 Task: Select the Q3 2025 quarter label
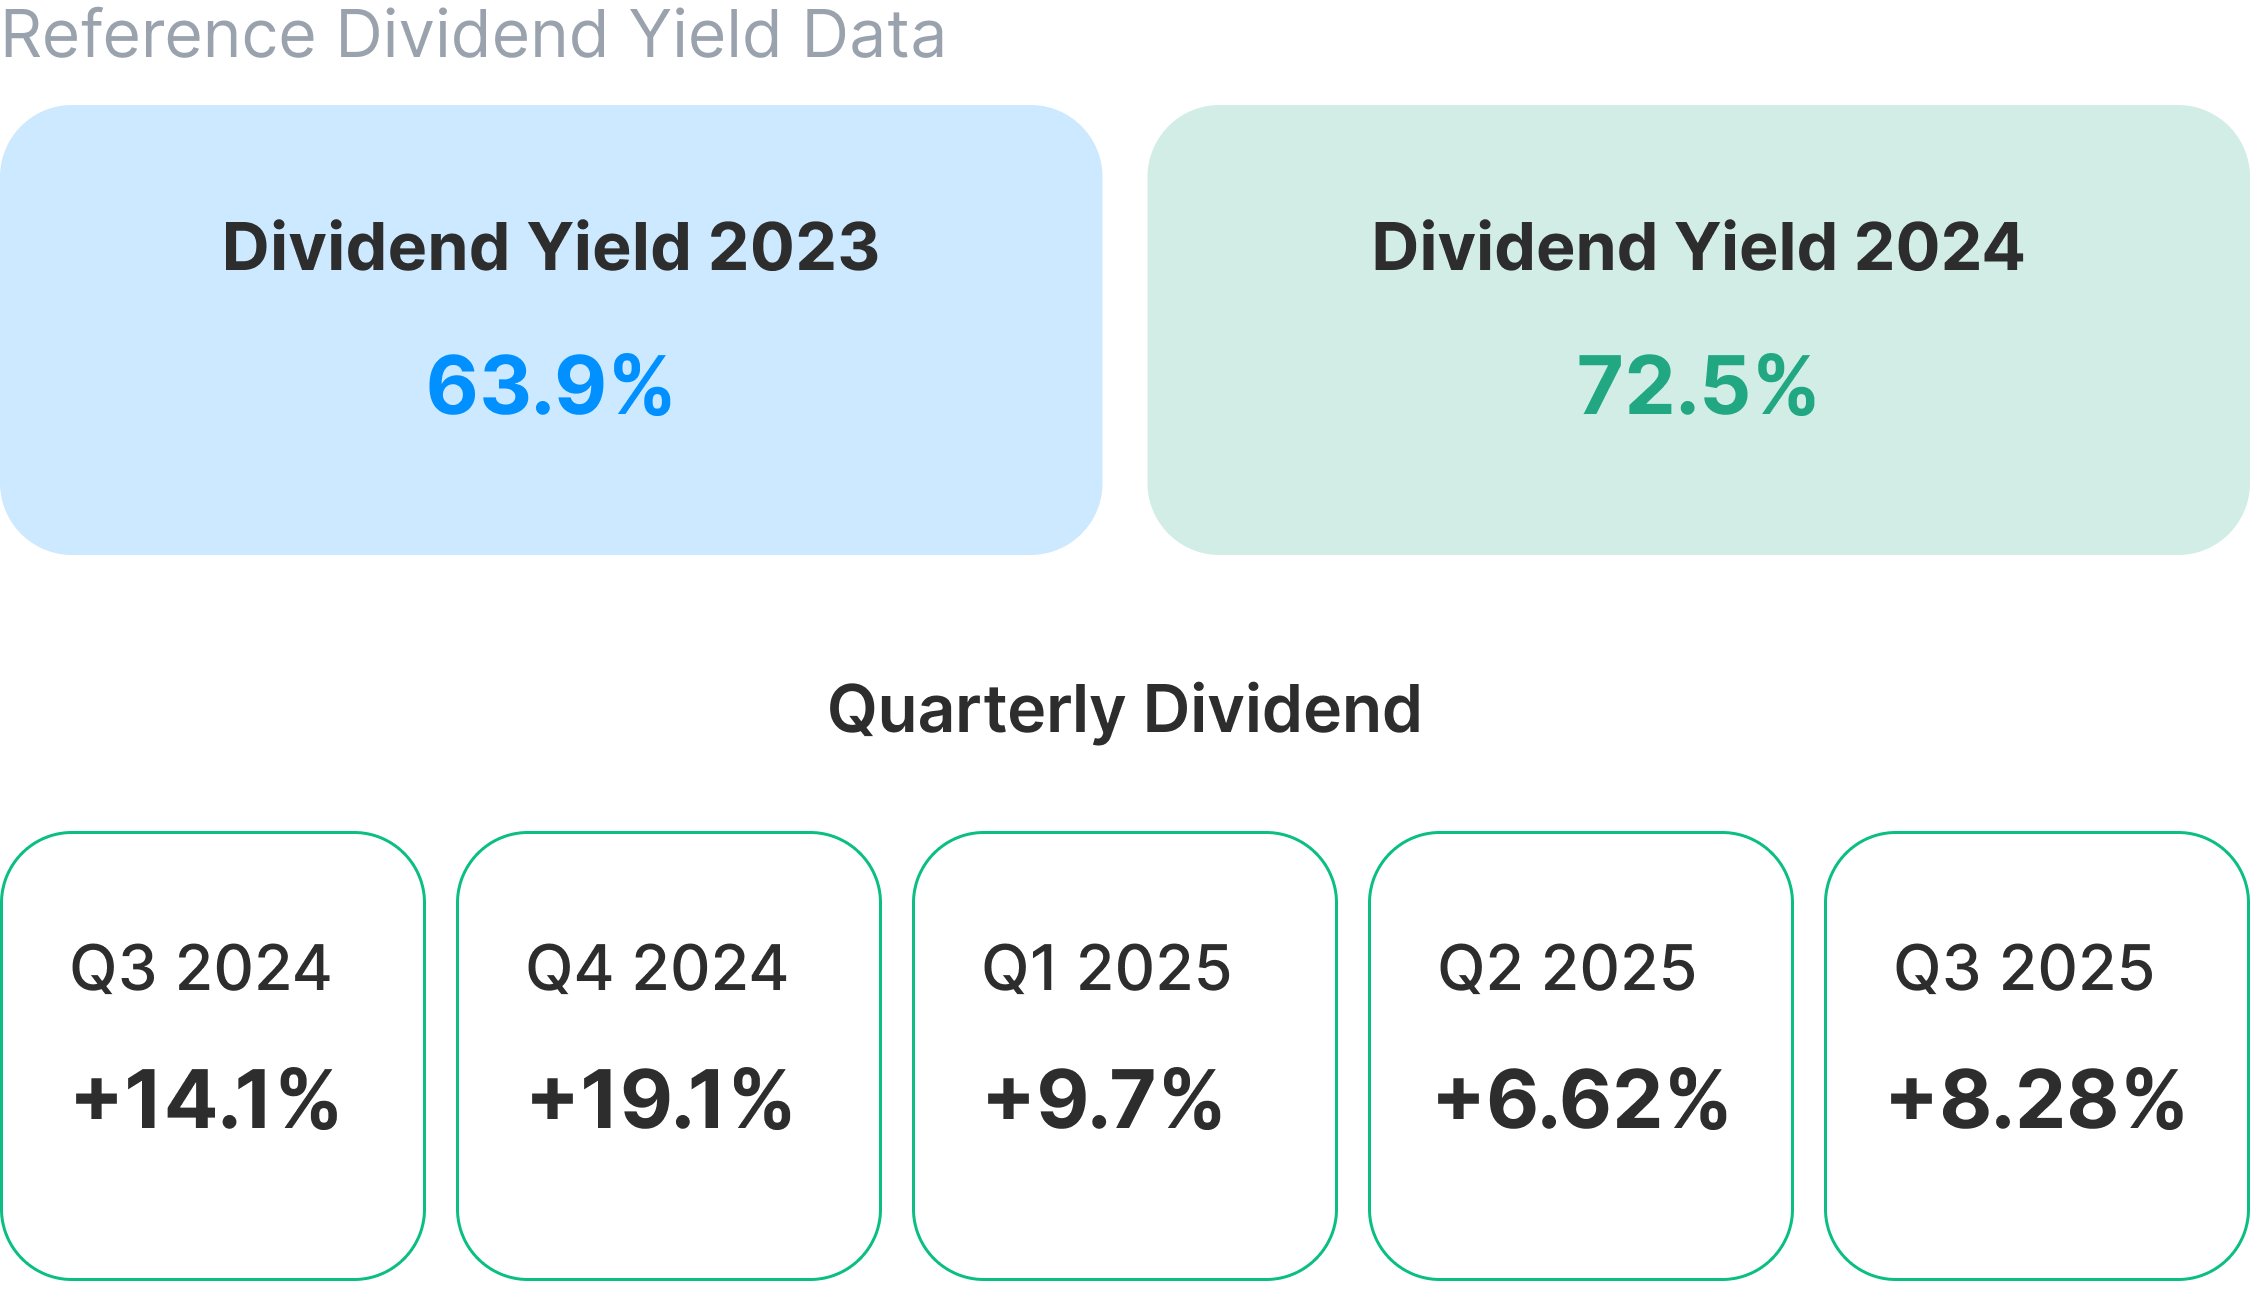[2024, 968]
